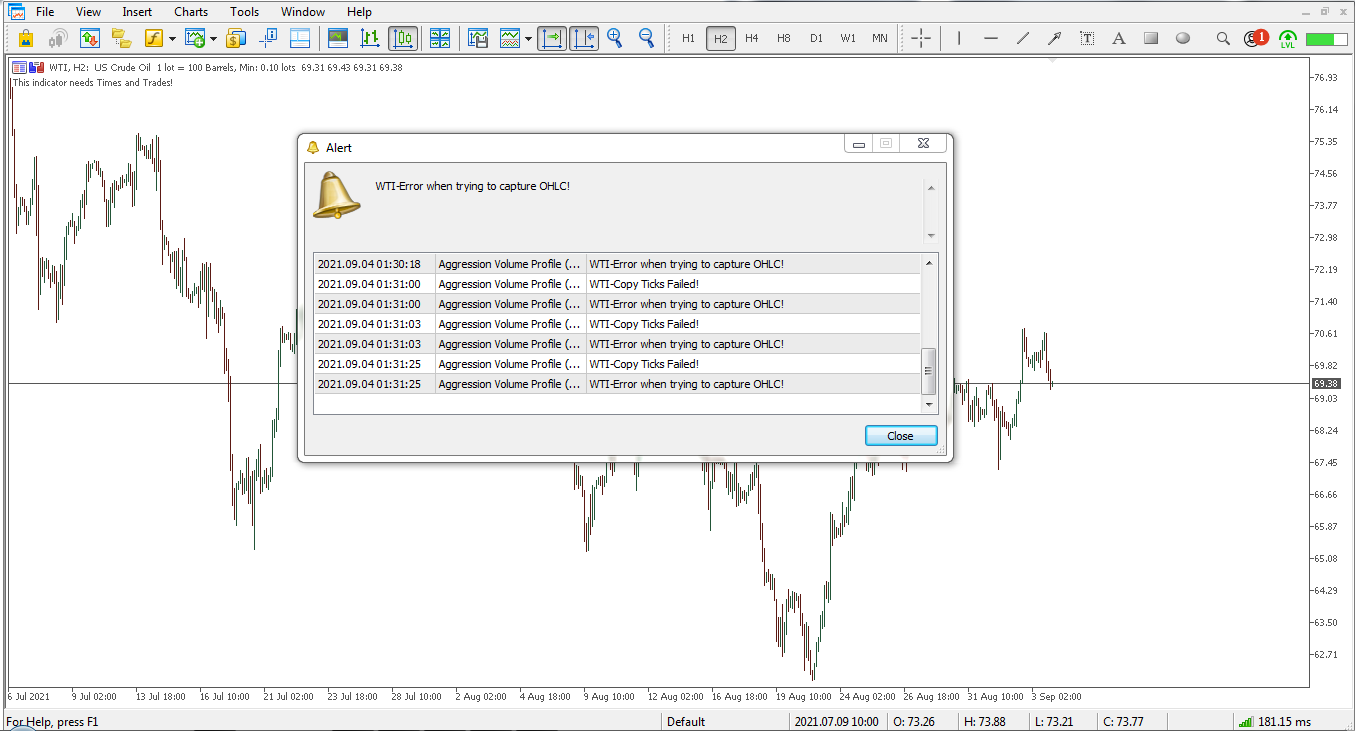Open the Signals radio-wave toolbar icon
The height and width of the screenshot is (731, 1355).
(x=58, y=39)
